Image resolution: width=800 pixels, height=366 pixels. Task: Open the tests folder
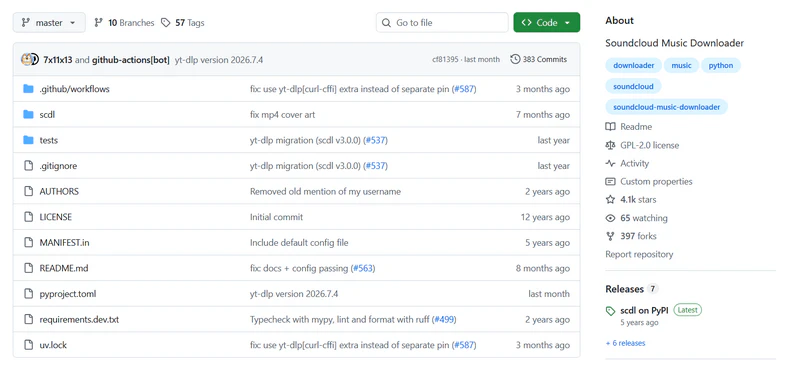48,140
